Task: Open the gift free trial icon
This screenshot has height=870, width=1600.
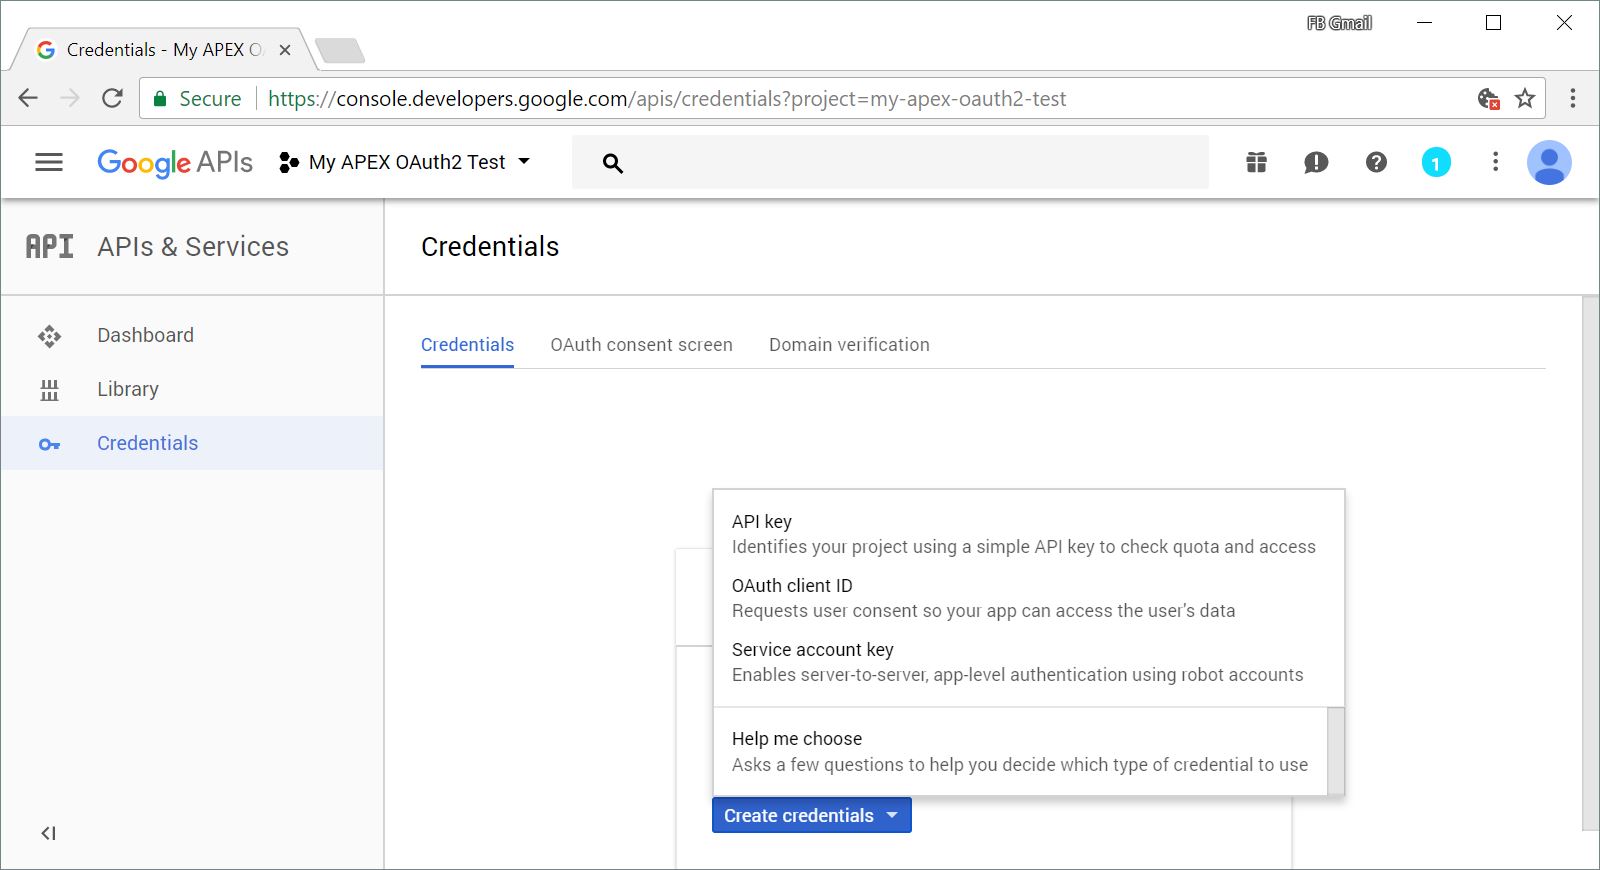Action: pyautogui.click(x=1256, y=162)
